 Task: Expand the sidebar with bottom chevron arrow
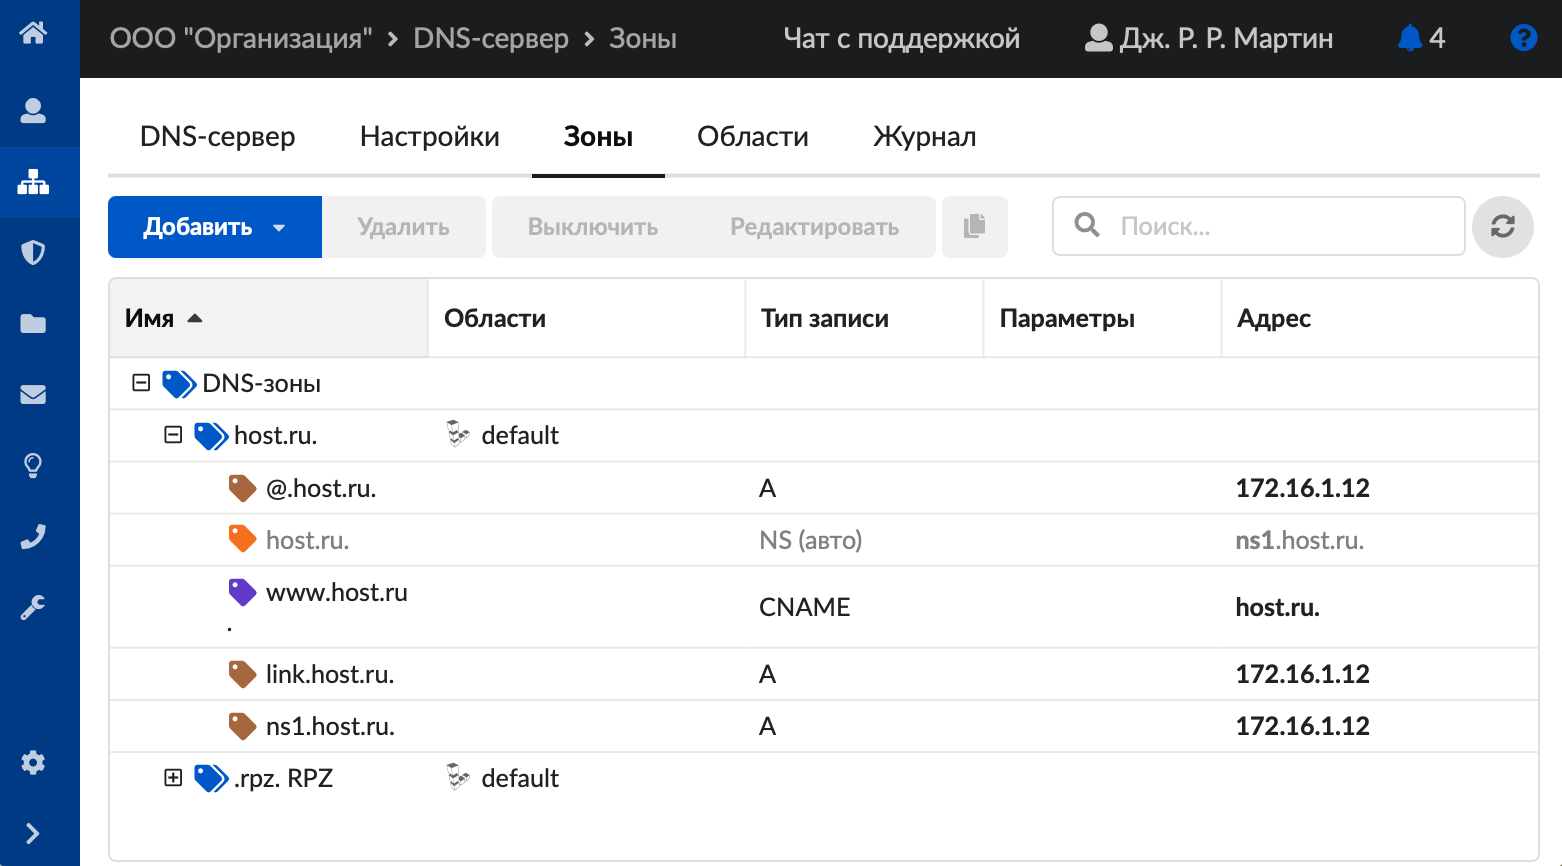[33, 834]
